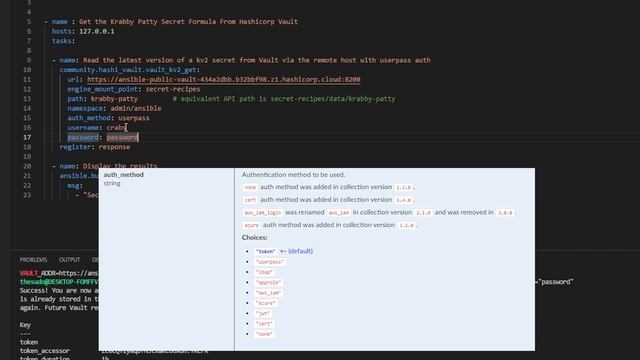
Task: Click the 'token_accessor' row in terminal output
Action: pyautogui.click(x=45, y=351)
